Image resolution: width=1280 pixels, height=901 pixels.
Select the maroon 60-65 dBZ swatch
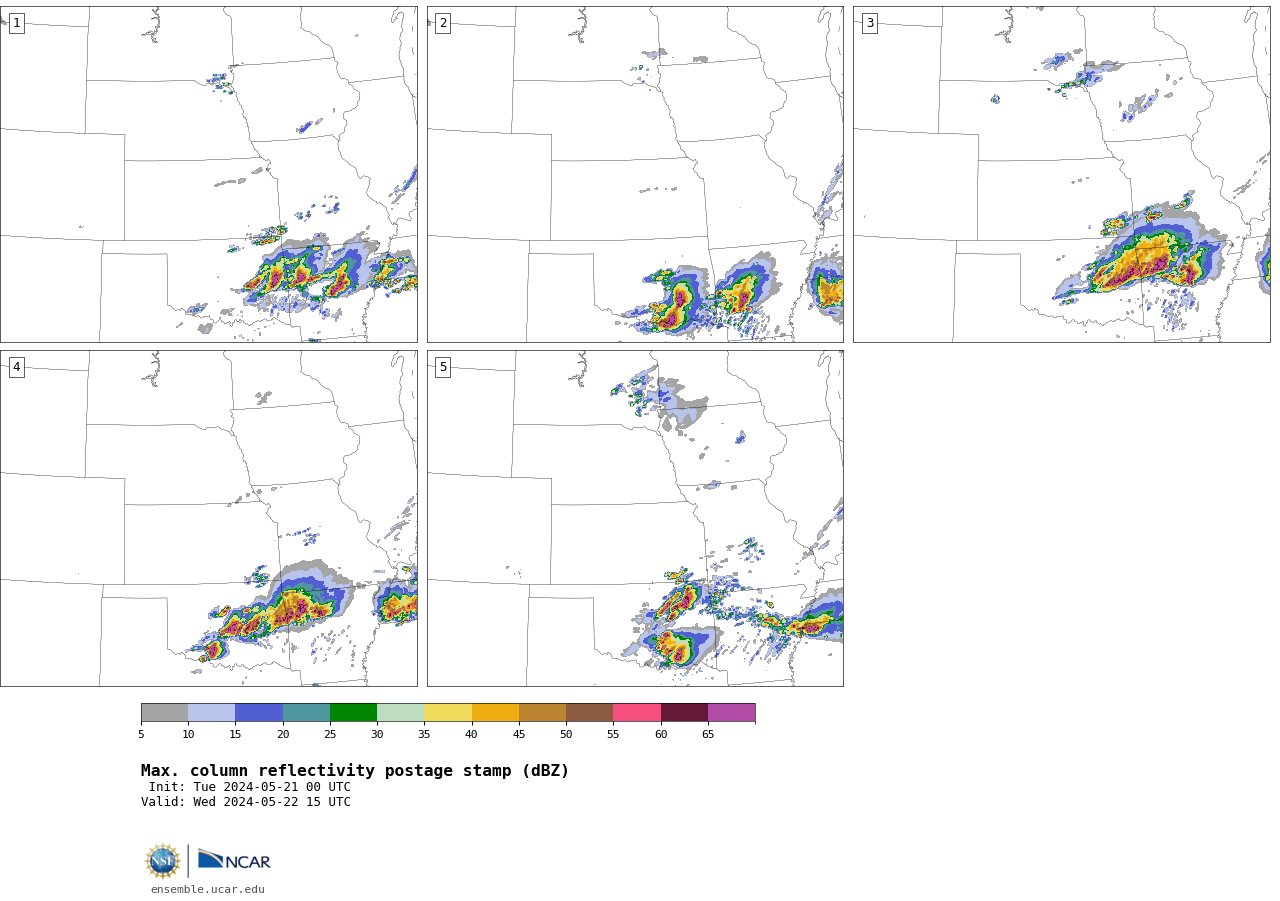click(684, 712)
